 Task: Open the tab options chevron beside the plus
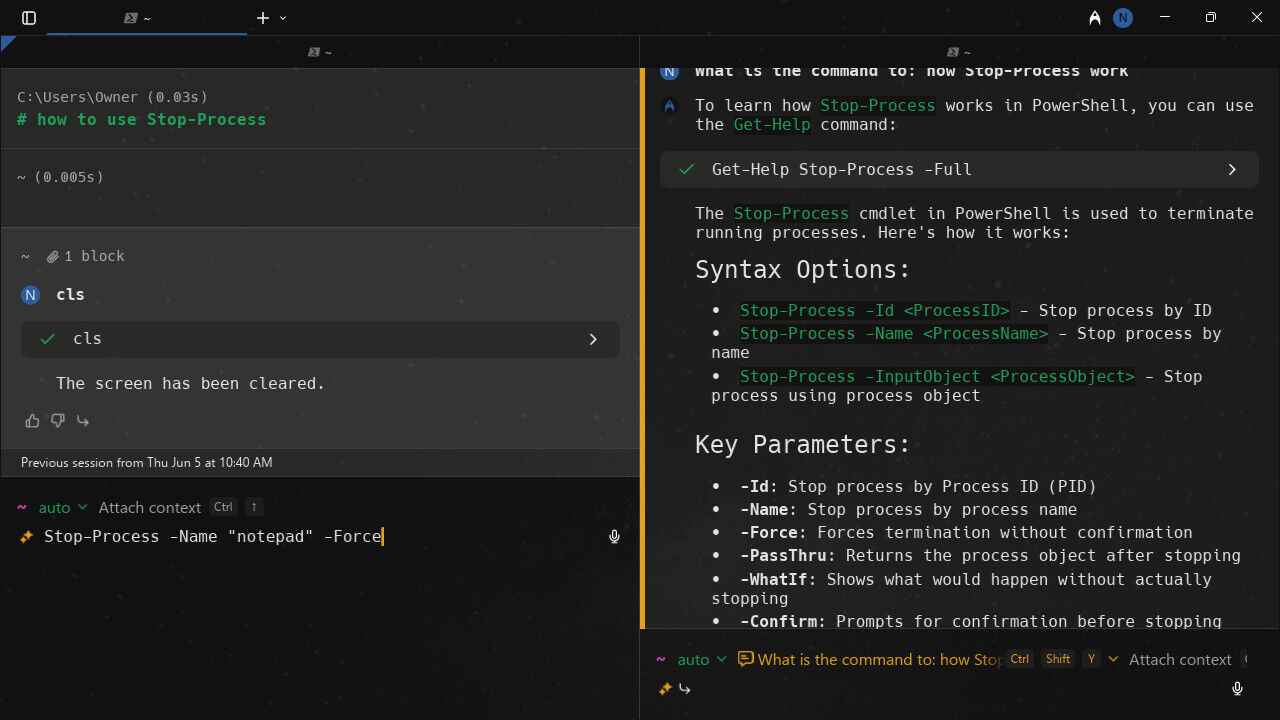(x=283, y=18)
